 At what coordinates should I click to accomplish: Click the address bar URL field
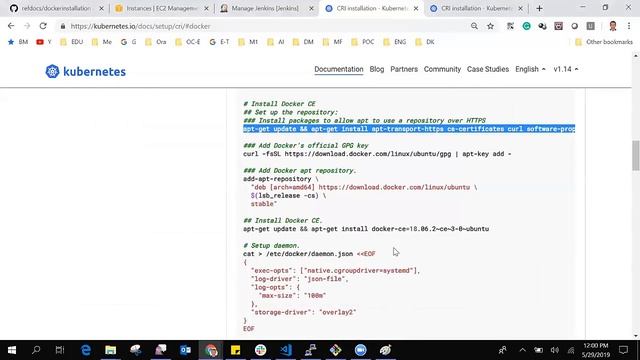(x=261, y=26)
